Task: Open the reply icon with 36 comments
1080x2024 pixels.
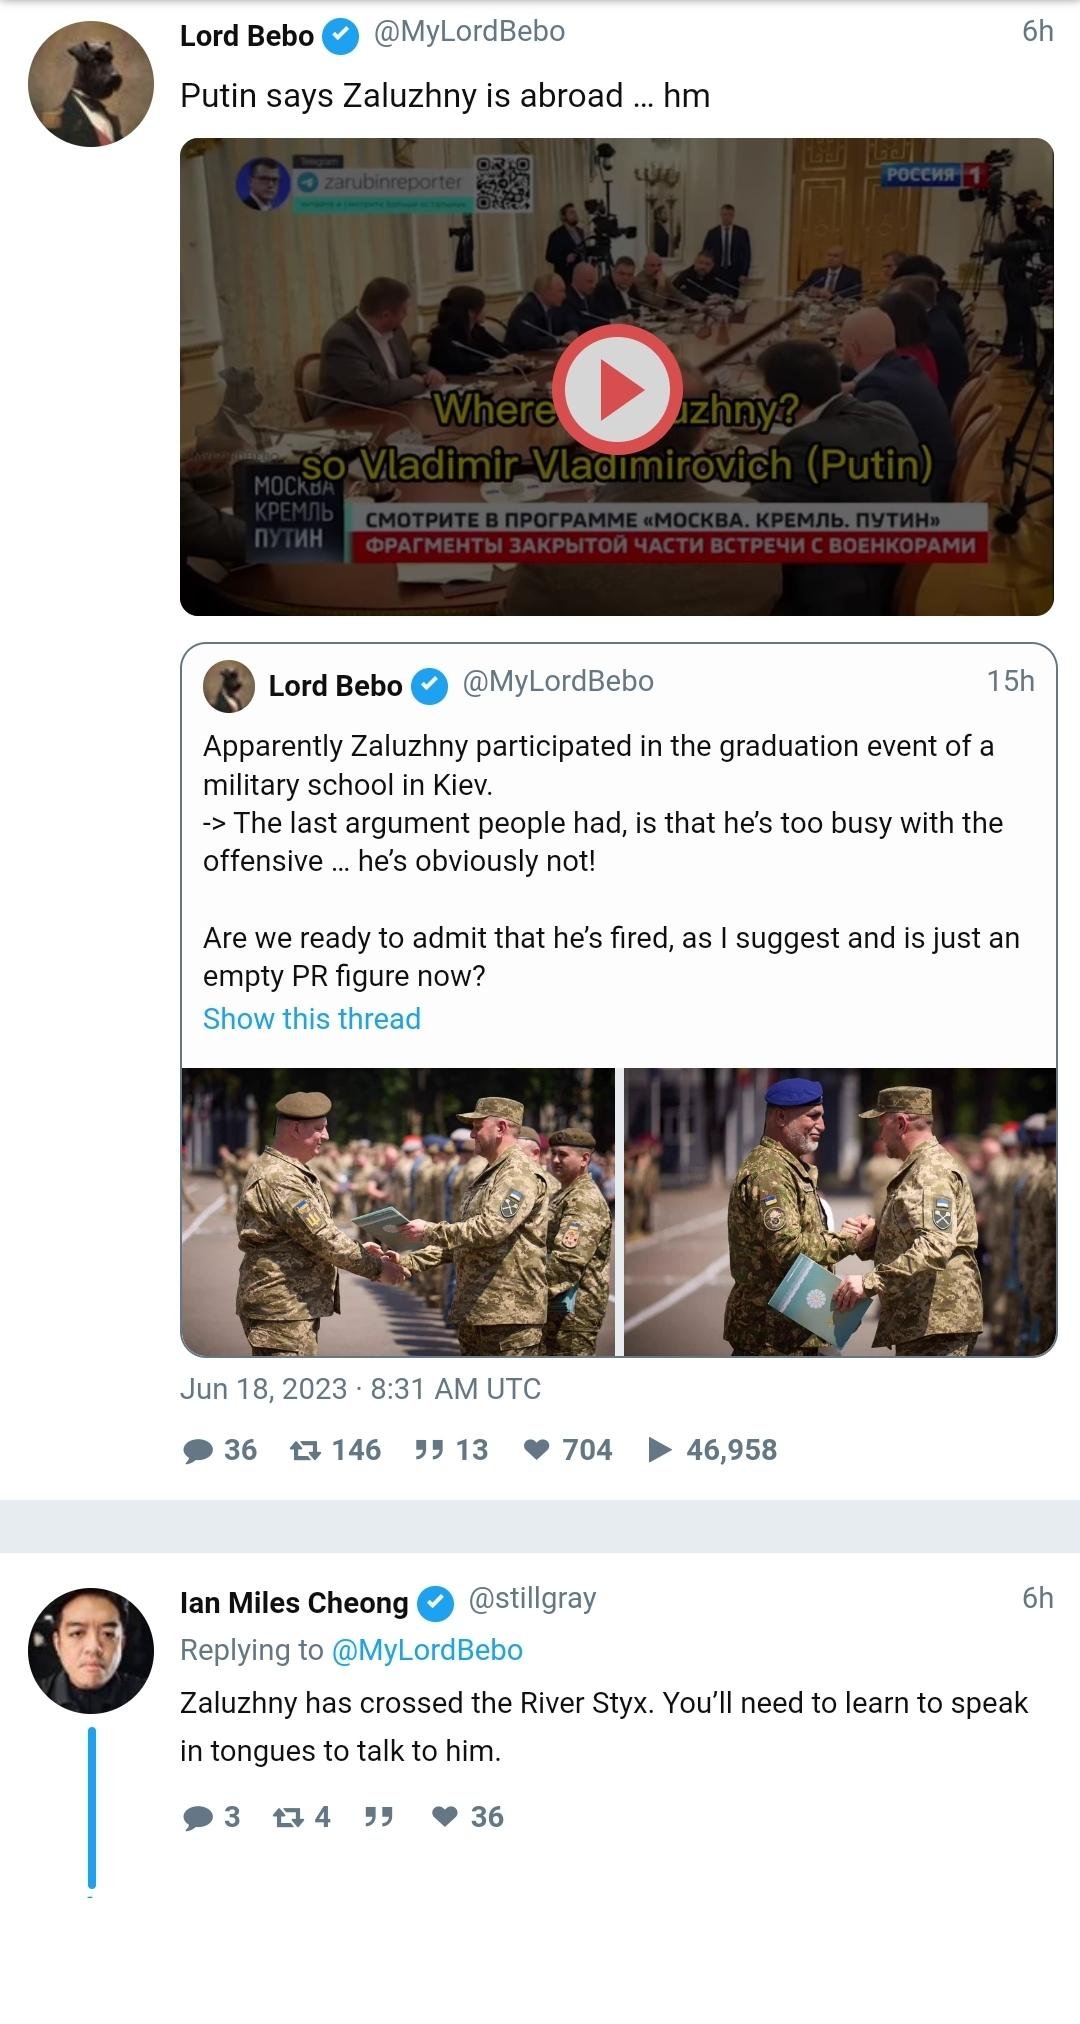Action: tap(199, 1450)
